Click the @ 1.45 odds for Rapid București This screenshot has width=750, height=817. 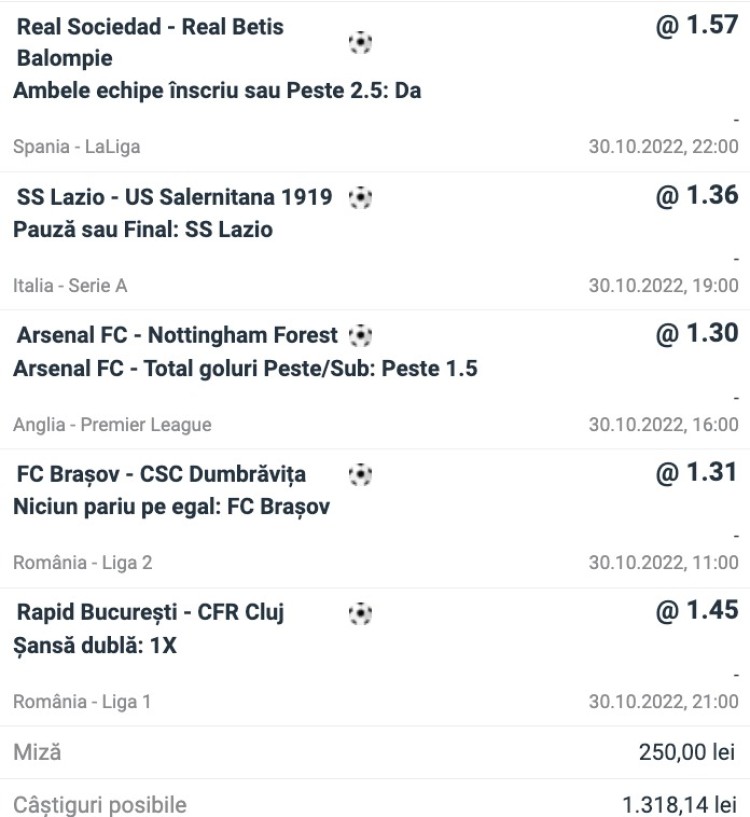(x=697, y=610)
